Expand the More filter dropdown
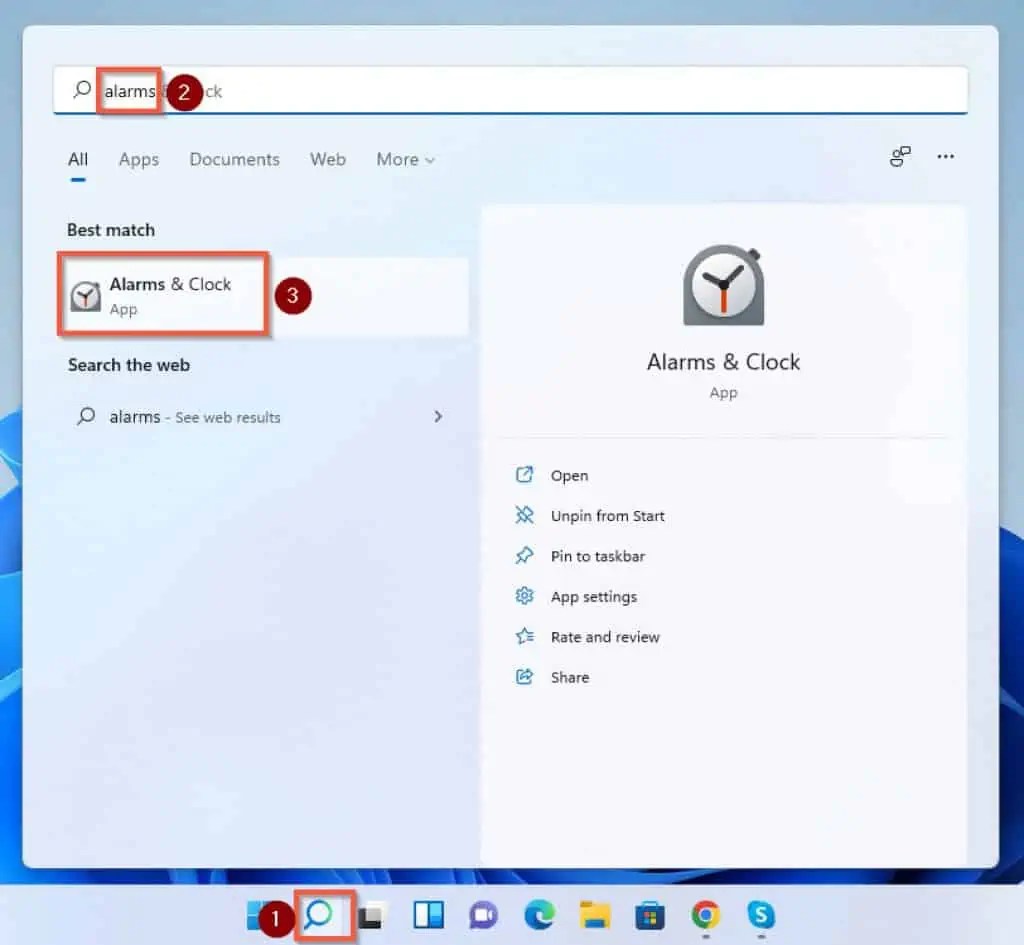This screenshot has height=945, width=1024. 404,159
